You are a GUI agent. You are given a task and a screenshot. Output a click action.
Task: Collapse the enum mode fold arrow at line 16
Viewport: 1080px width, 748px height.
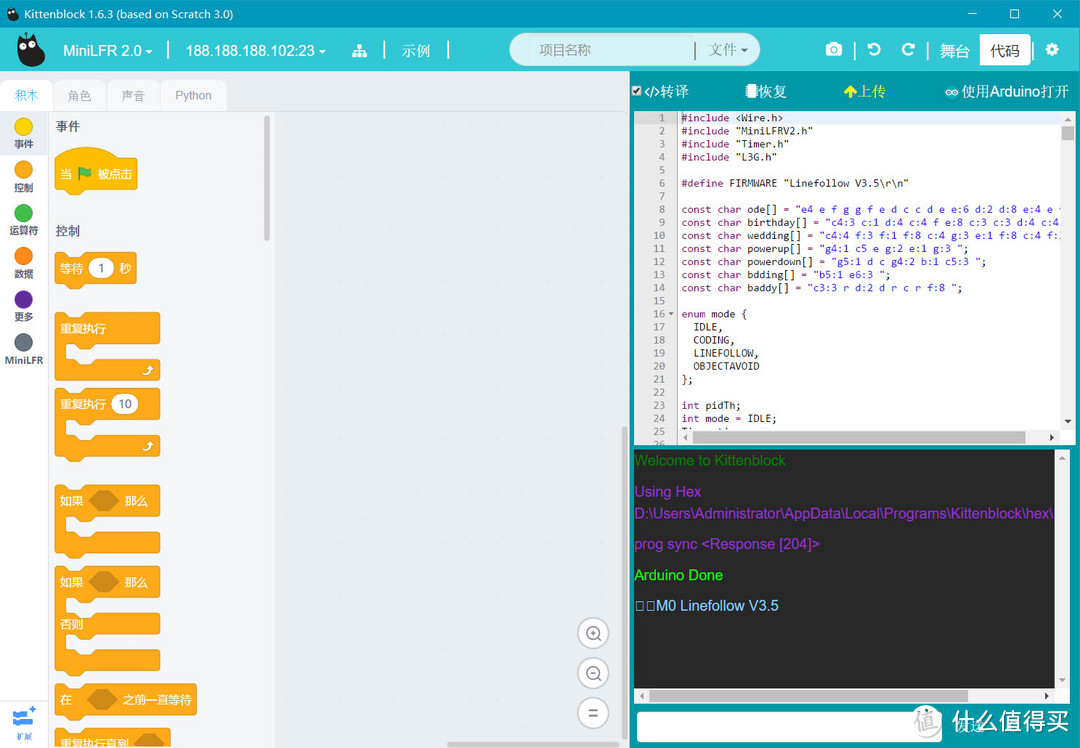pyautogui.click(x=671, y=314)
